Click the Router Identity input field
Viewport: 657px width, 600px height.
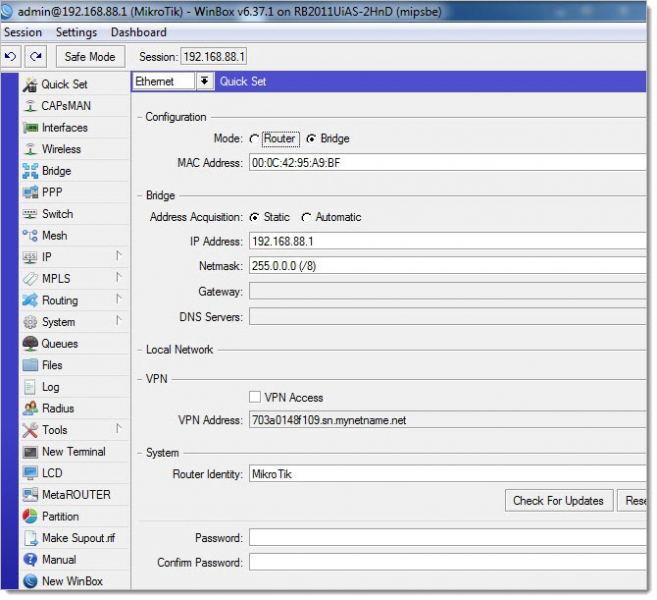[x=445, y=475]
